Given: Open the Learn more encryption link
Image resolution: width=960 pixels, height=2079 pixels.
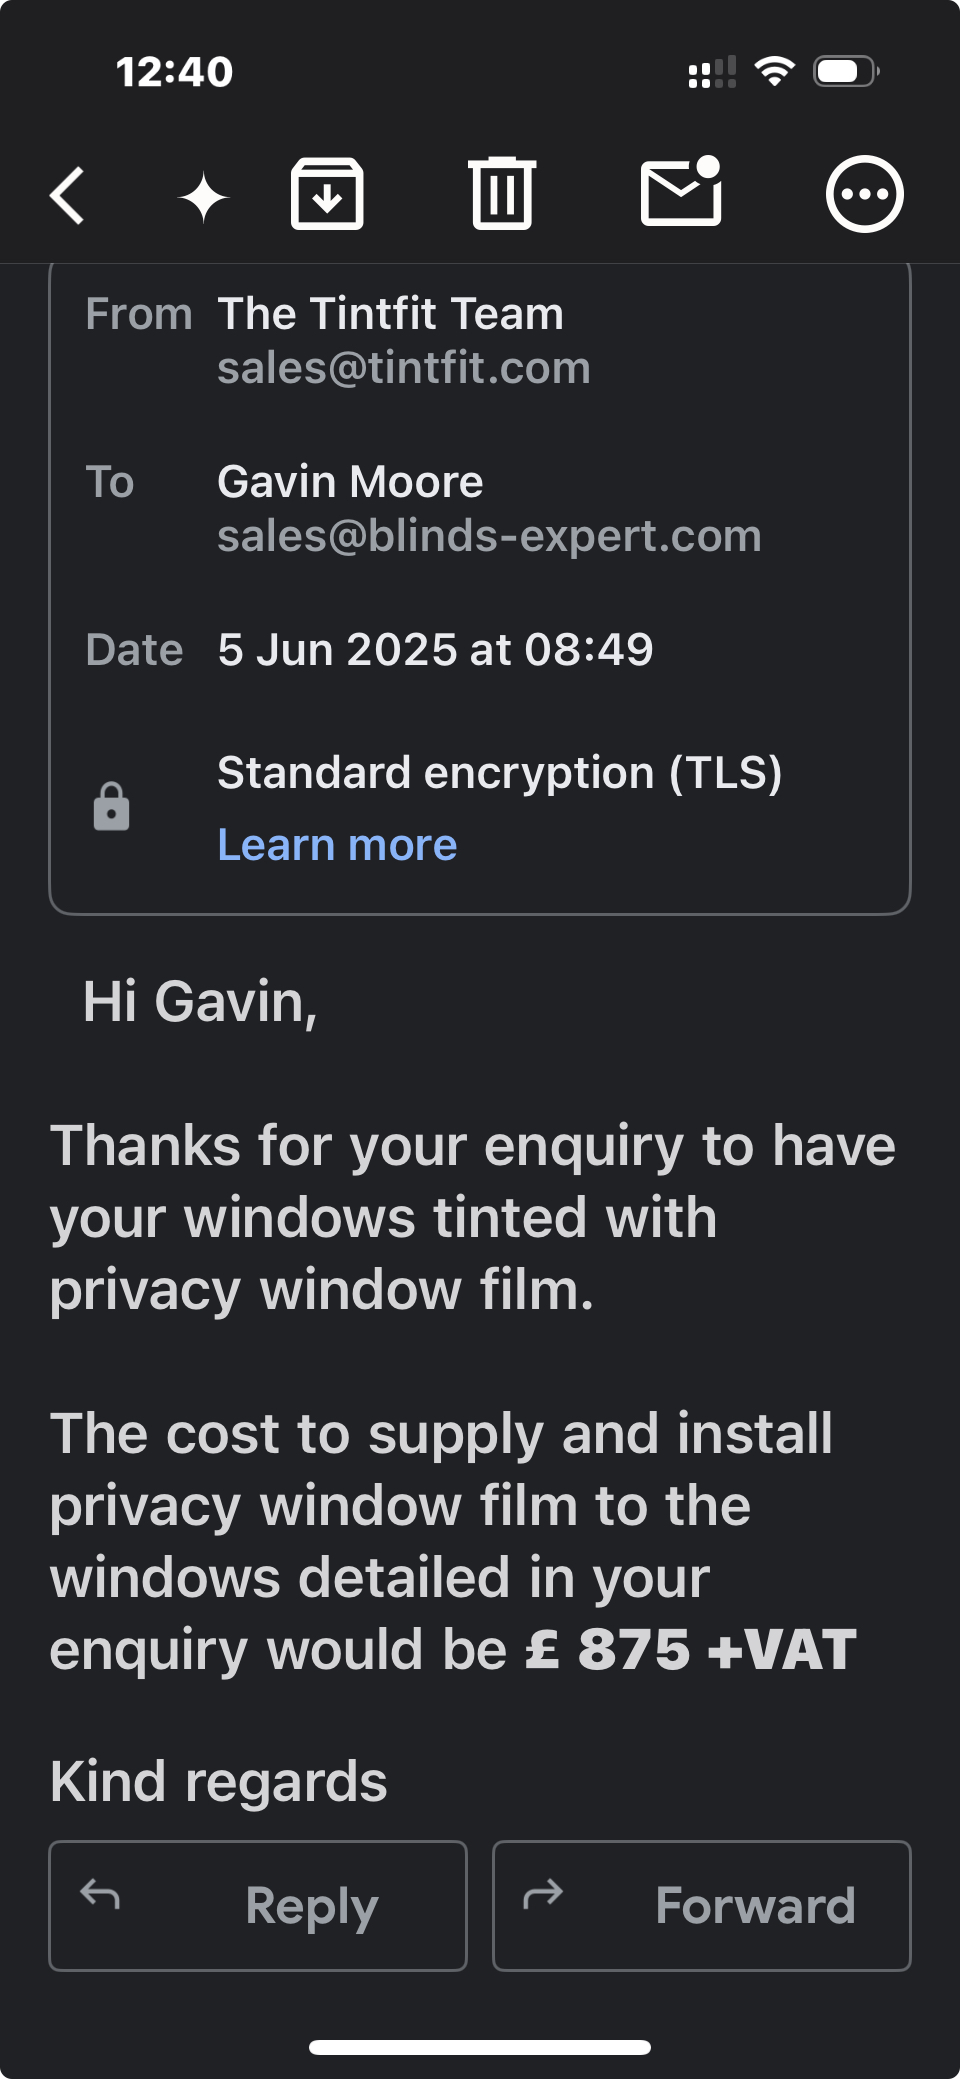Looking at the screenshot, I should click(337, 845).
